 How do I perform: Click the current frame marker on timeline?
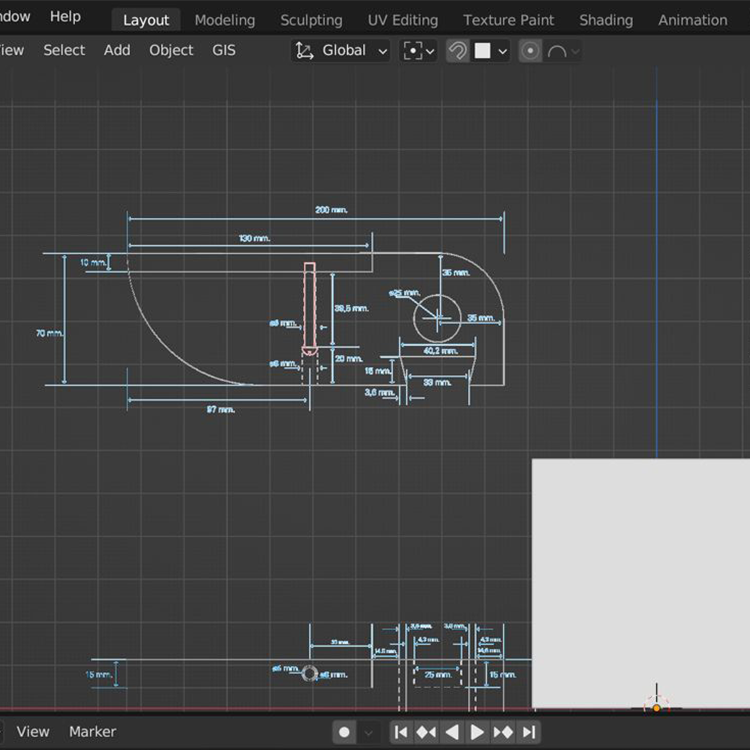pyautogui.click(x=656, y=708)
